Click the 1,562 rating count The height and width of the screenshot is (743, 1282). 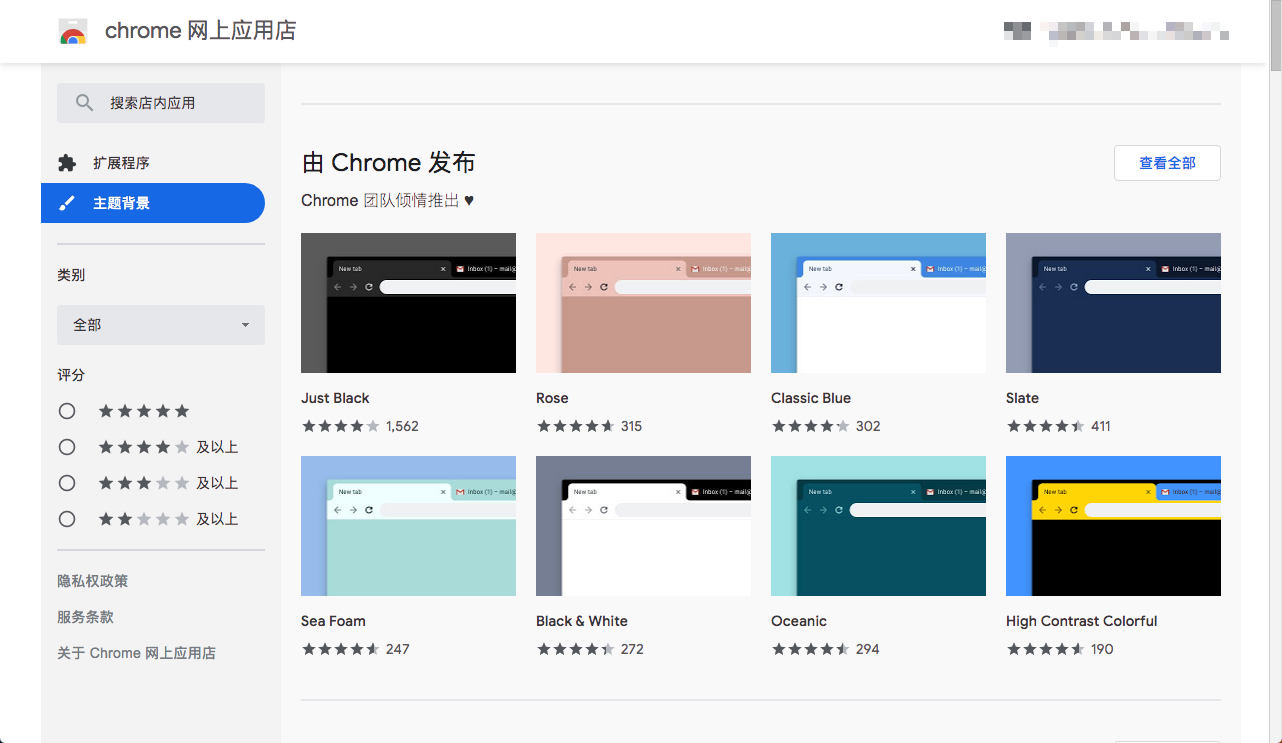(402, 426)
